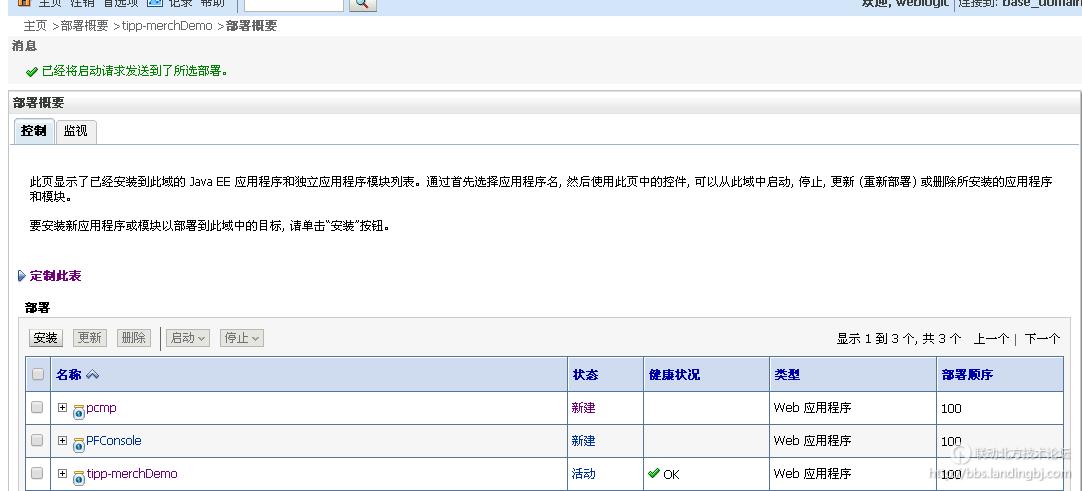The width and height of the screenshot is (1082, 491).
Task: Open the pcmp deployment link
Action: 101,408
